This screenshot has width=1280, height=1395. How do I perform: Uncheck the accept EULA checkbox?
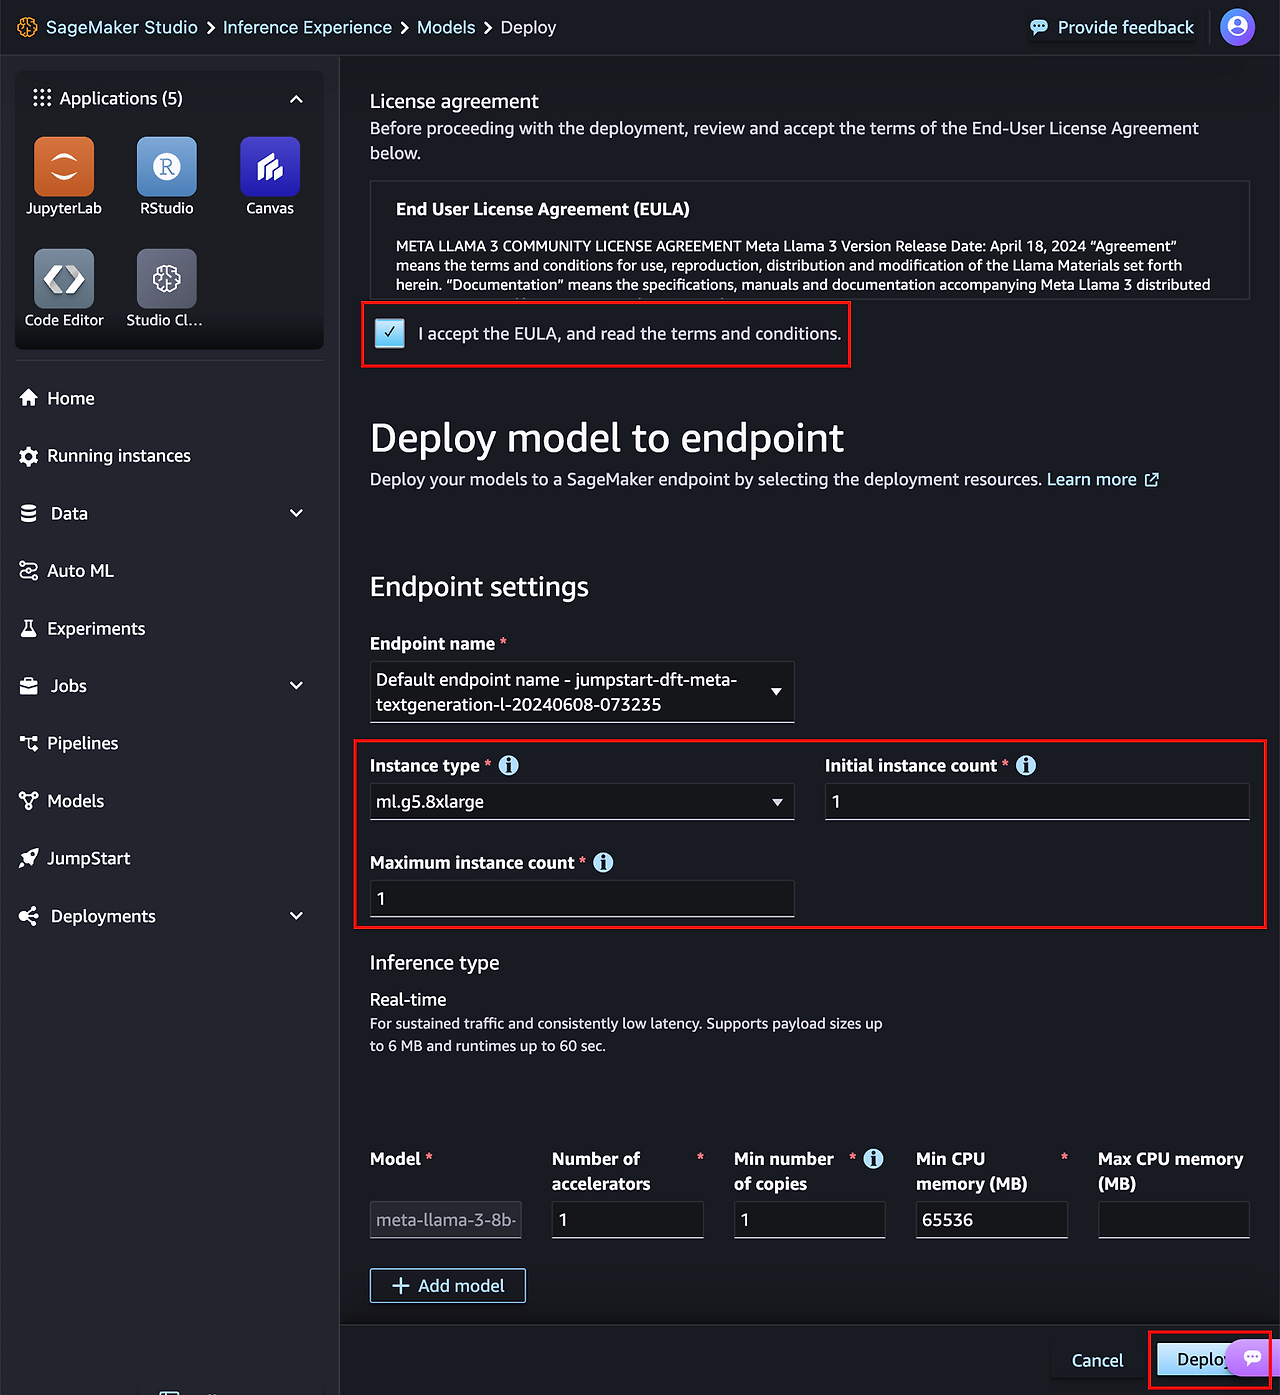pyautogui.click(x=389, y=333)
